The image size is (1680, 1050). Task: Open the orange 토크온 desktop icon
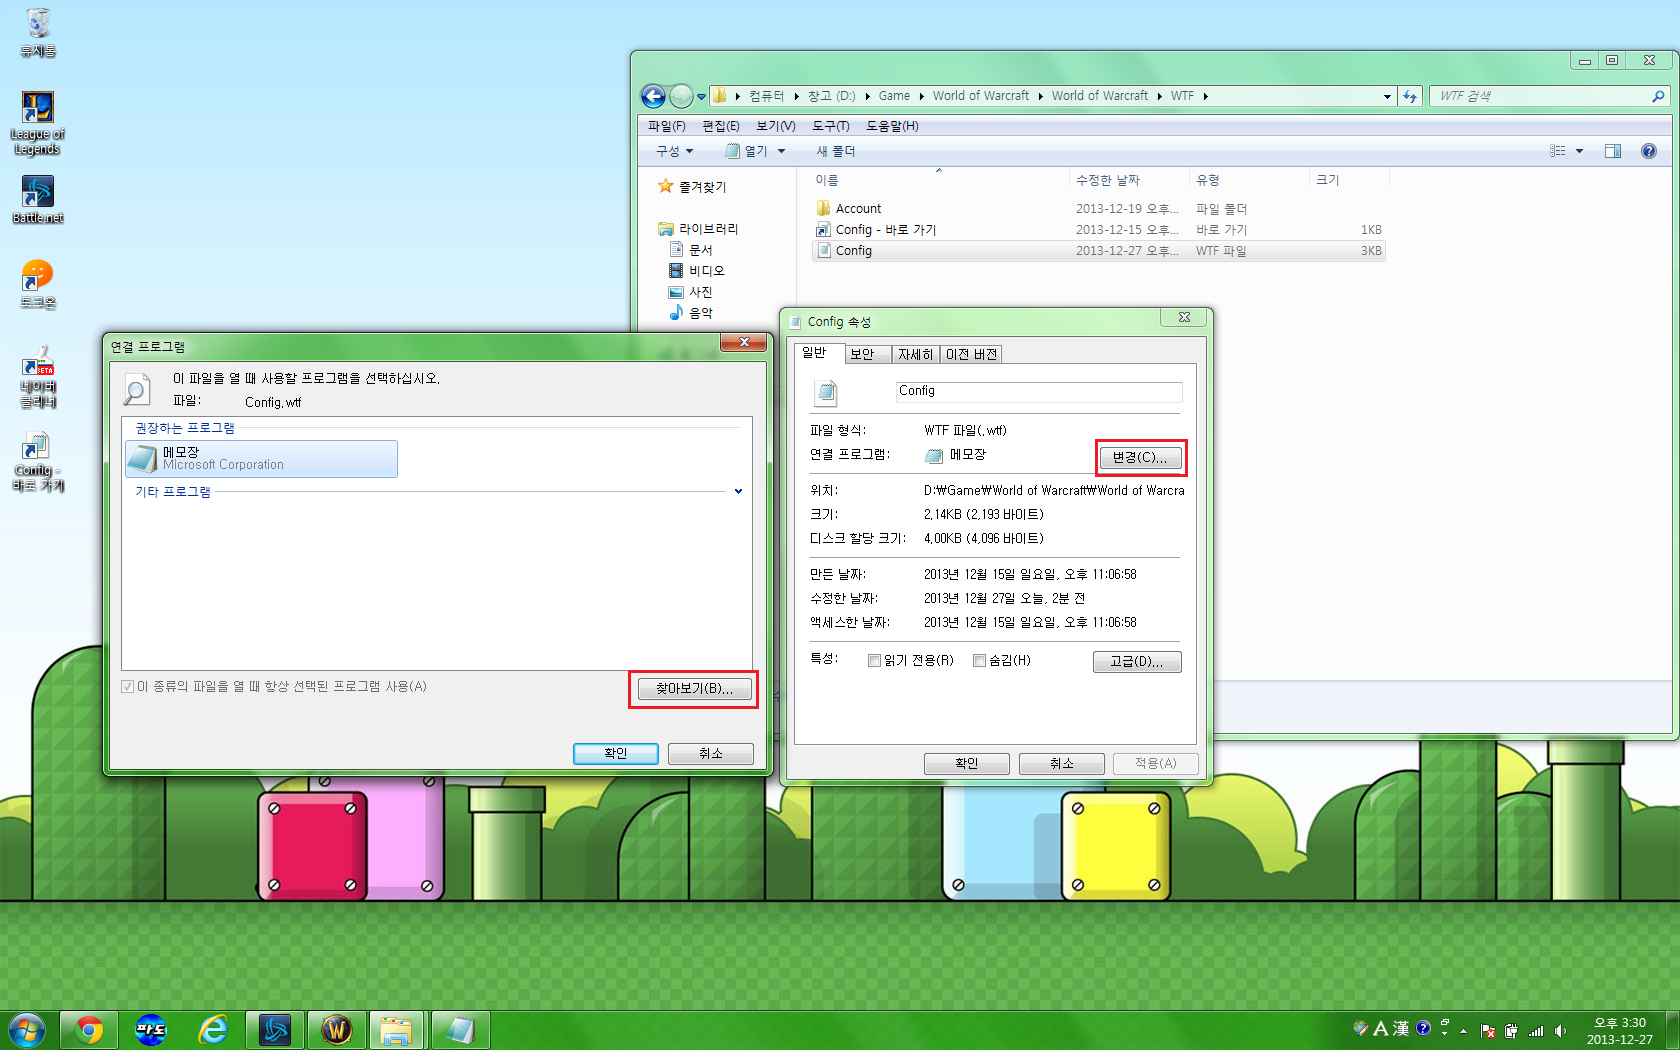coord(37,284)
